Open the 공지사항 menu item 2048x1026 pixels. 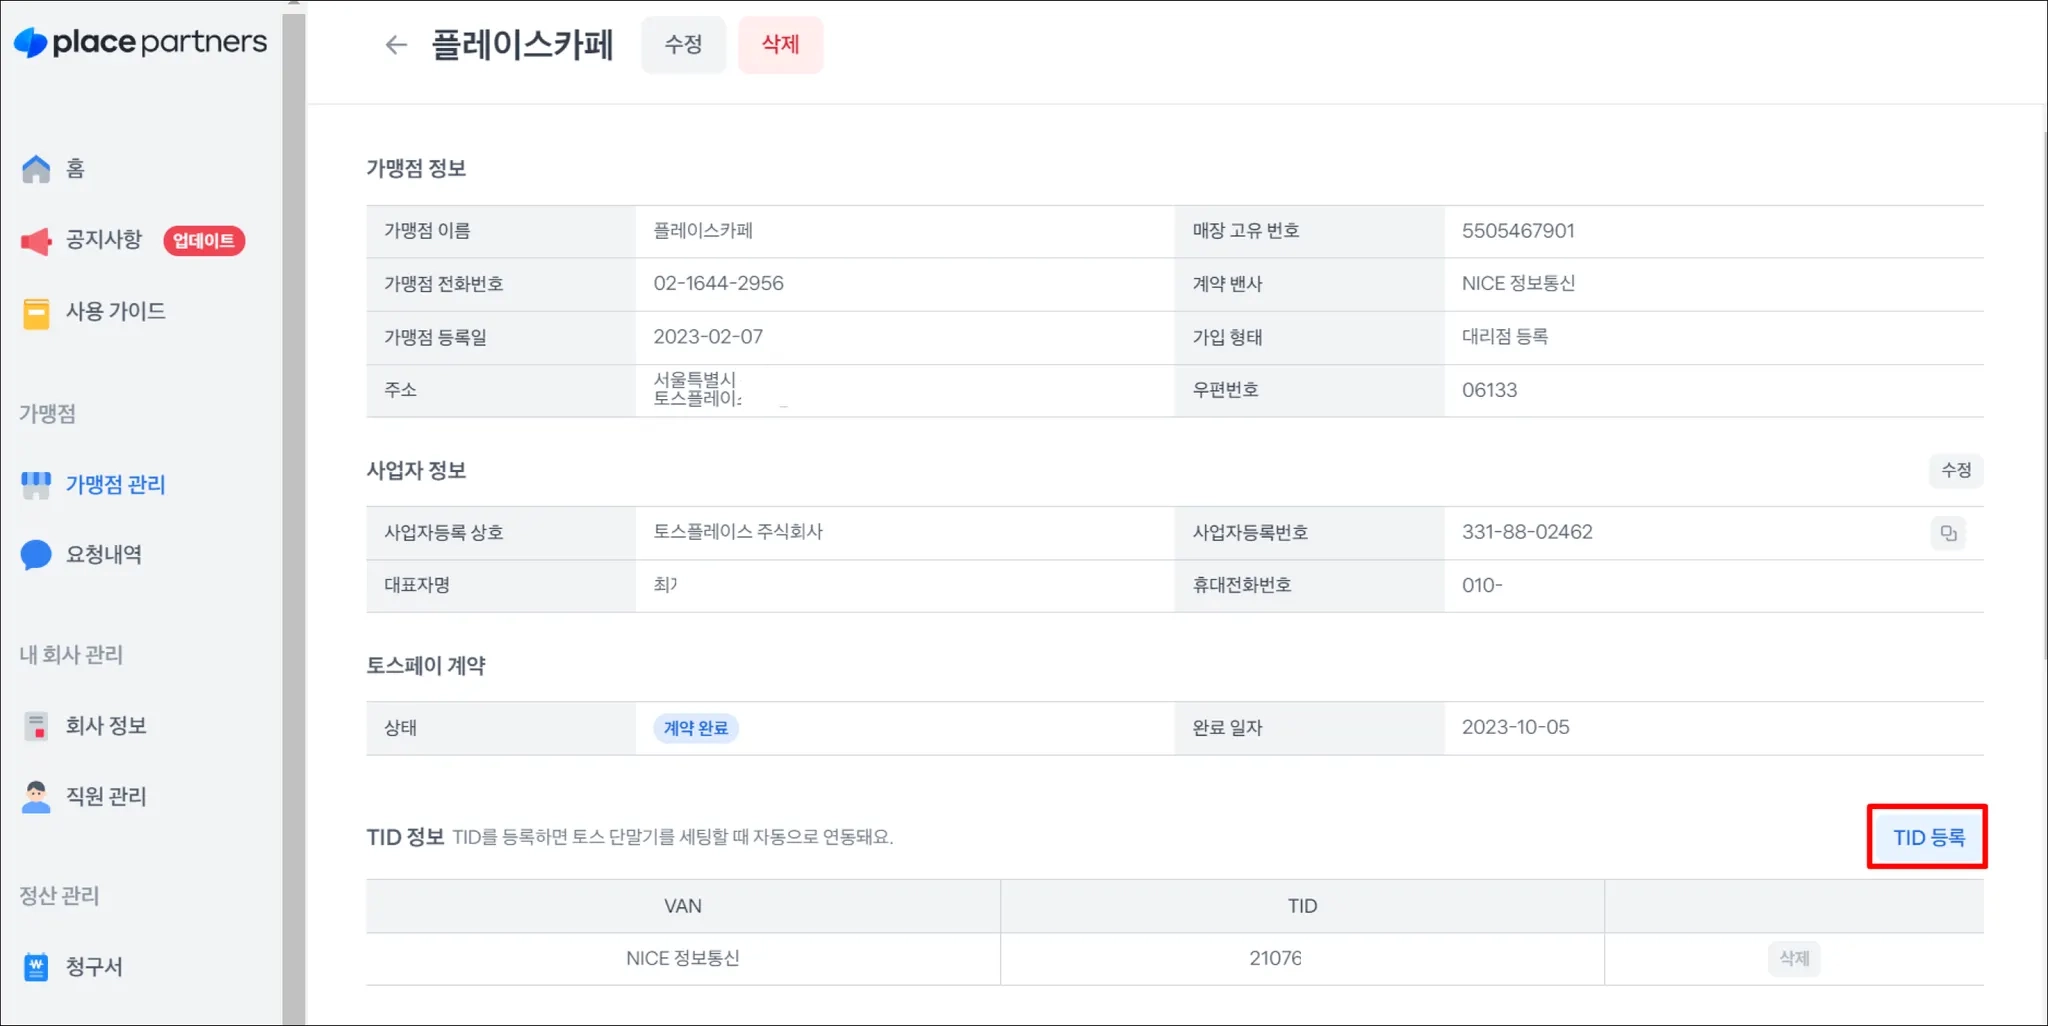tap(104, 240)
